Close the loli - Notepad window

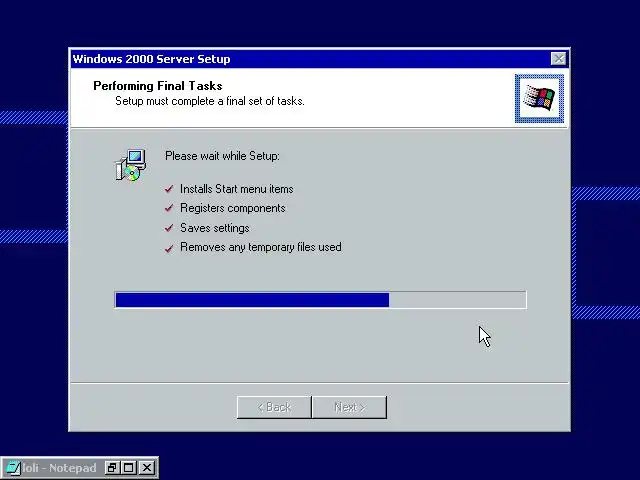tap(147, 468)
